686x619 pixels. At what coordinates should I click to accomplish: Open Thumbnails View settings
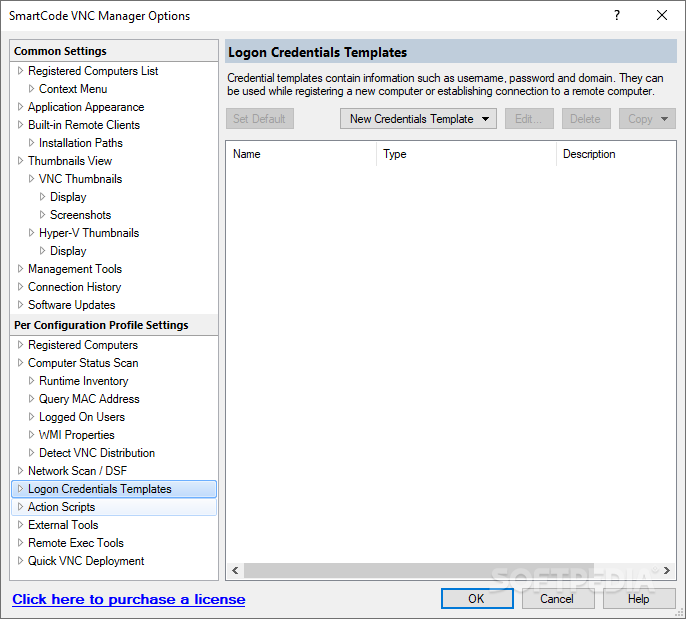[x=70, y=161]
